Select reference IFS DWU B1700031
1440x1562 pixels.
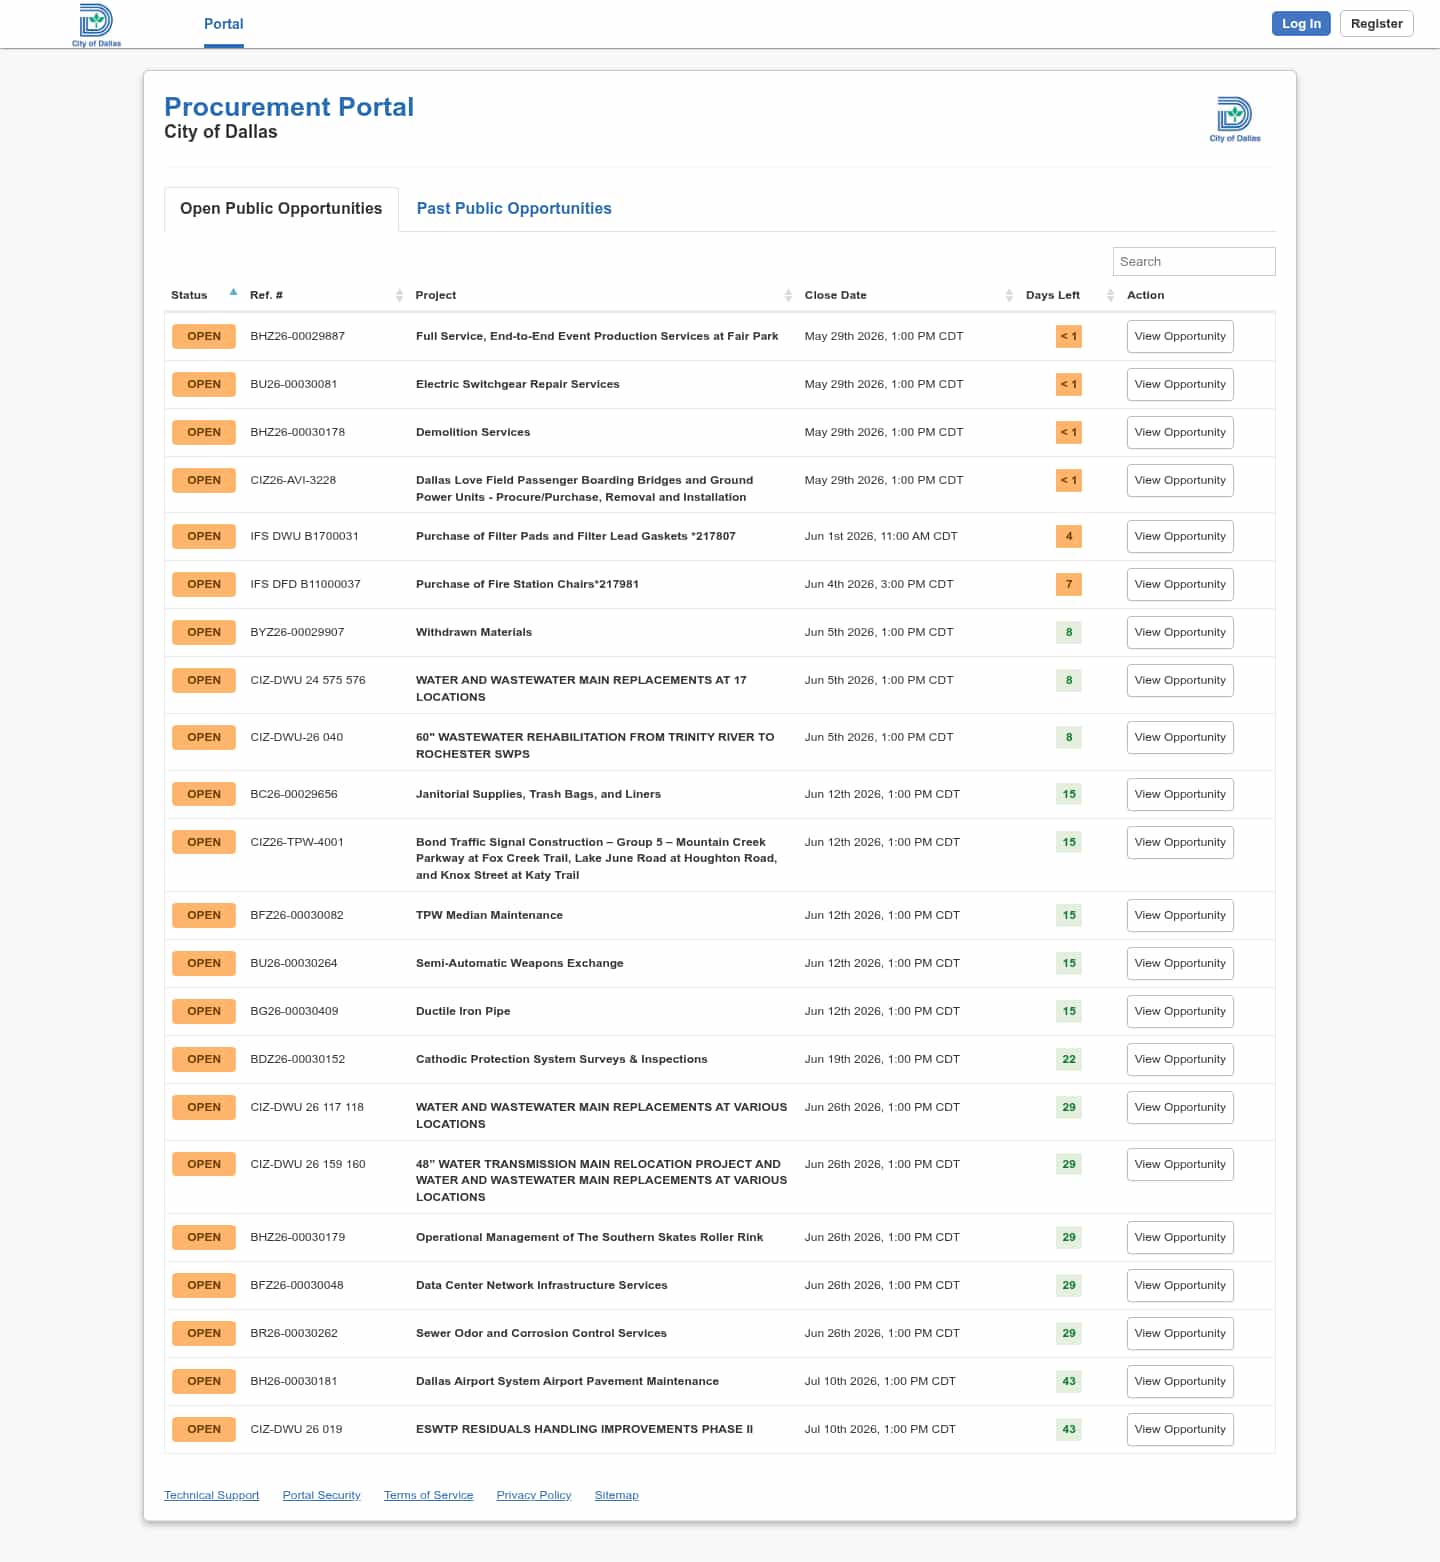tap(304, 536)
